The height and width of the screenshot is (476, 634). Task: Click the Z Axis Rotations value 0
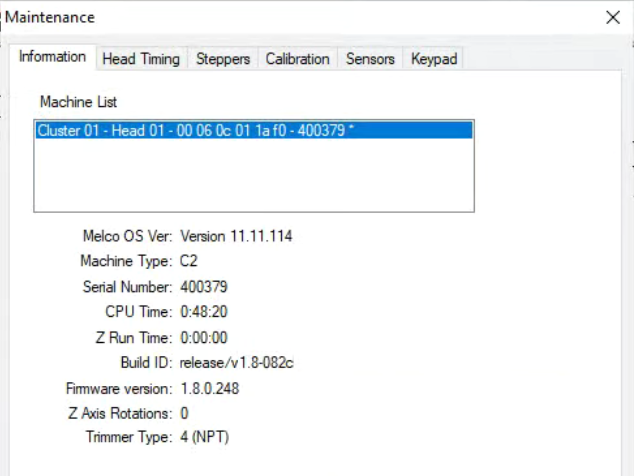tap(184, 413)
